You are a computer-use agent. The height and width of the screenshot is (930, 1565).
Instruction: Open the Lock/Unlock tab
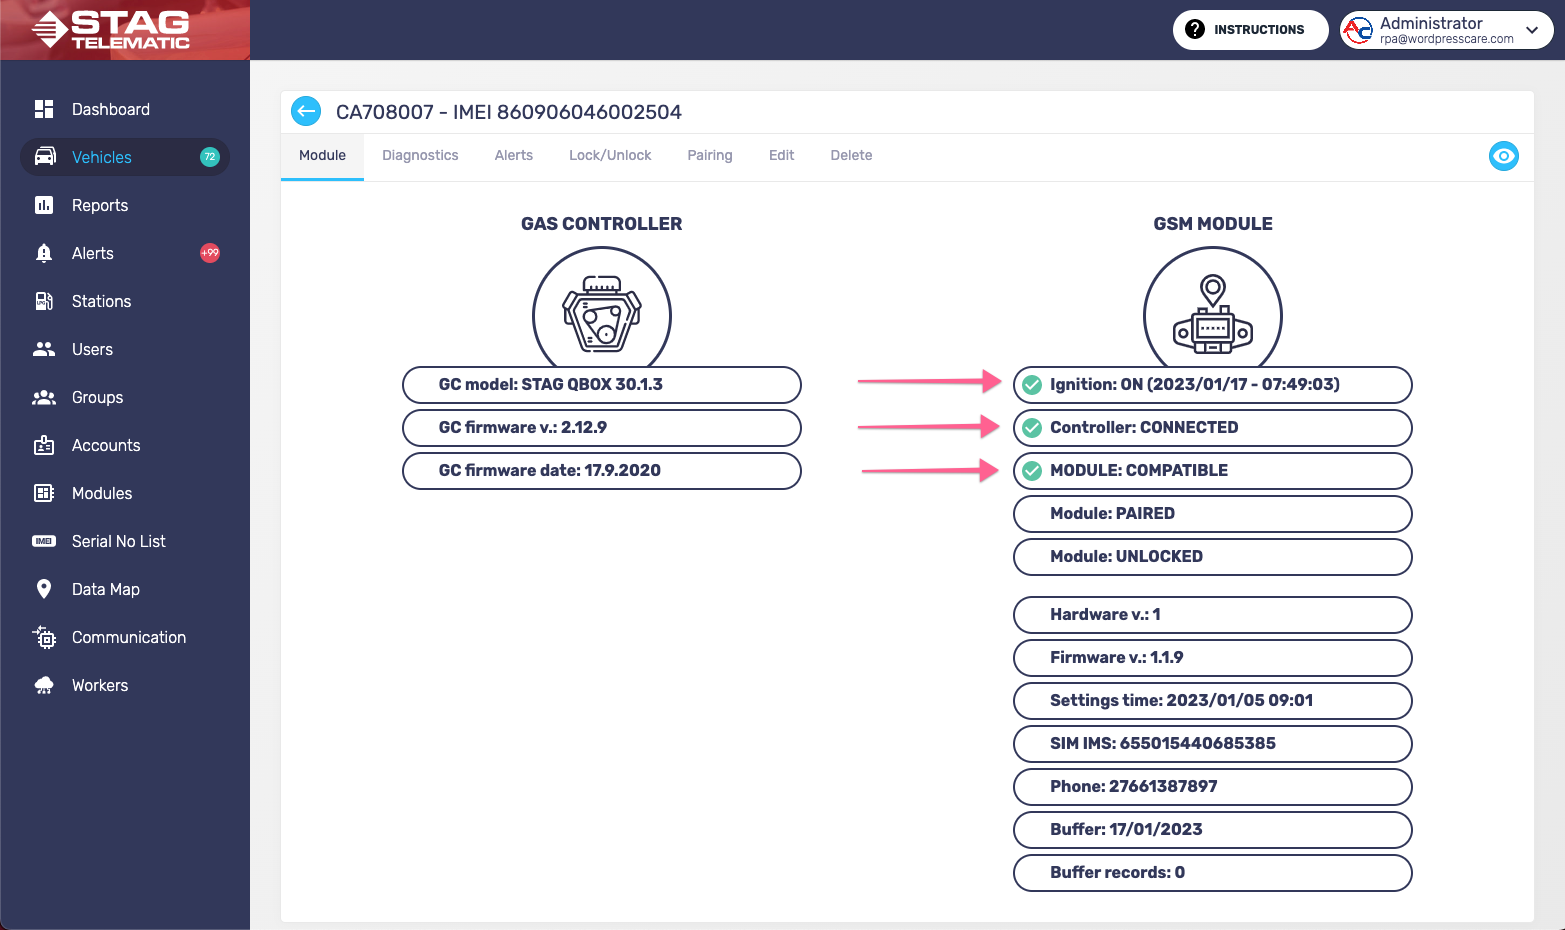pyautogui.click(x=610, y=156)
